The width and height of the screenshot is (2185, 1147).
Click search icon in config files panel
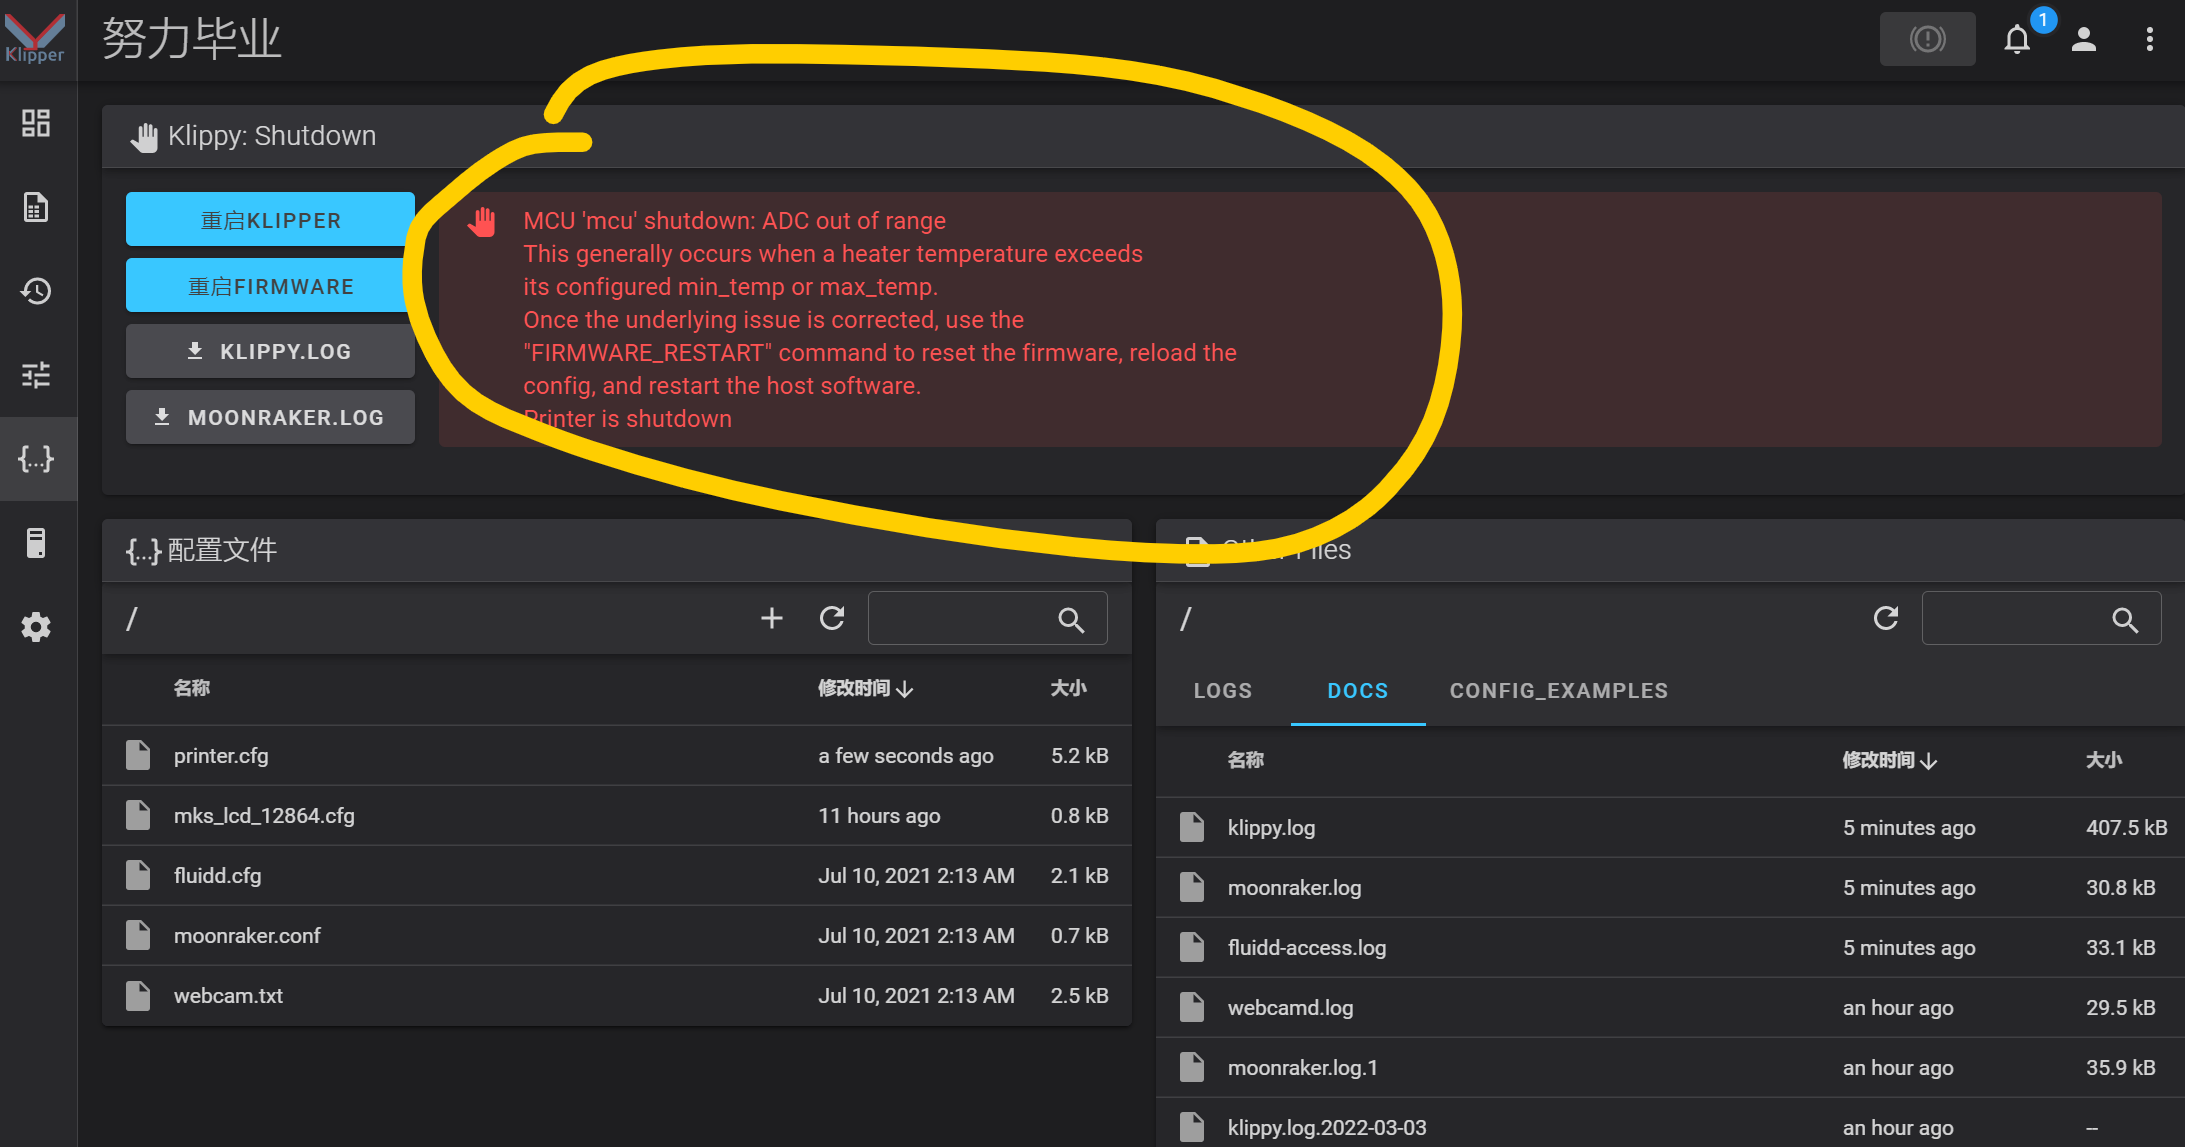tap(1071, 620)
